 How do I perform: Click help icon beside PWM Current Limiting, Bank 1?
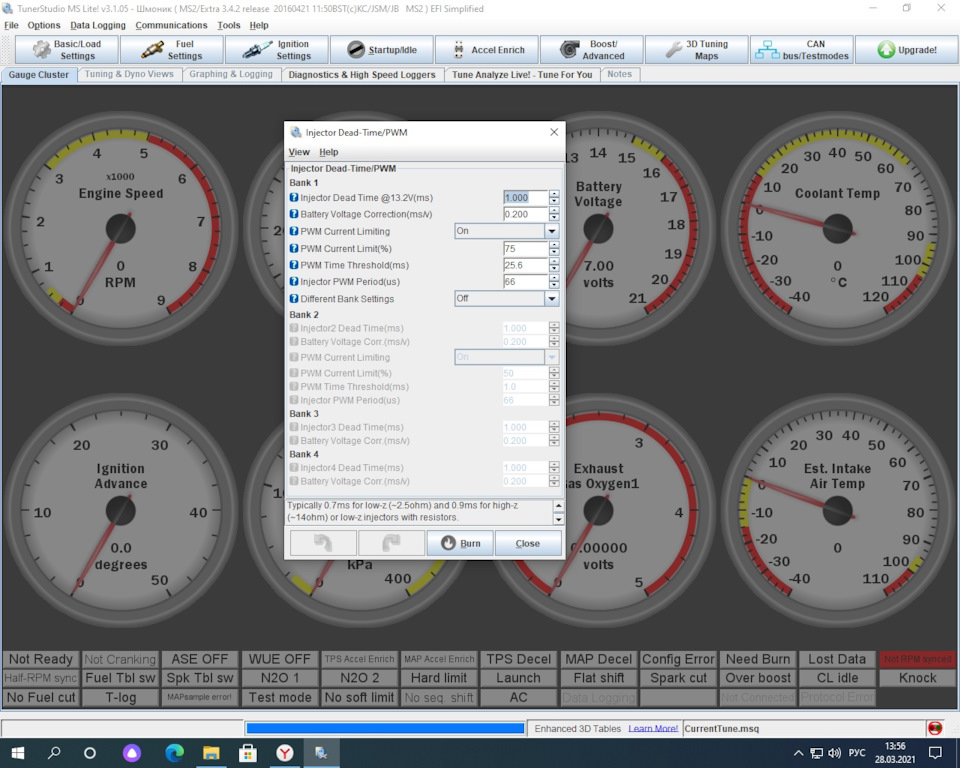[294, 232]
